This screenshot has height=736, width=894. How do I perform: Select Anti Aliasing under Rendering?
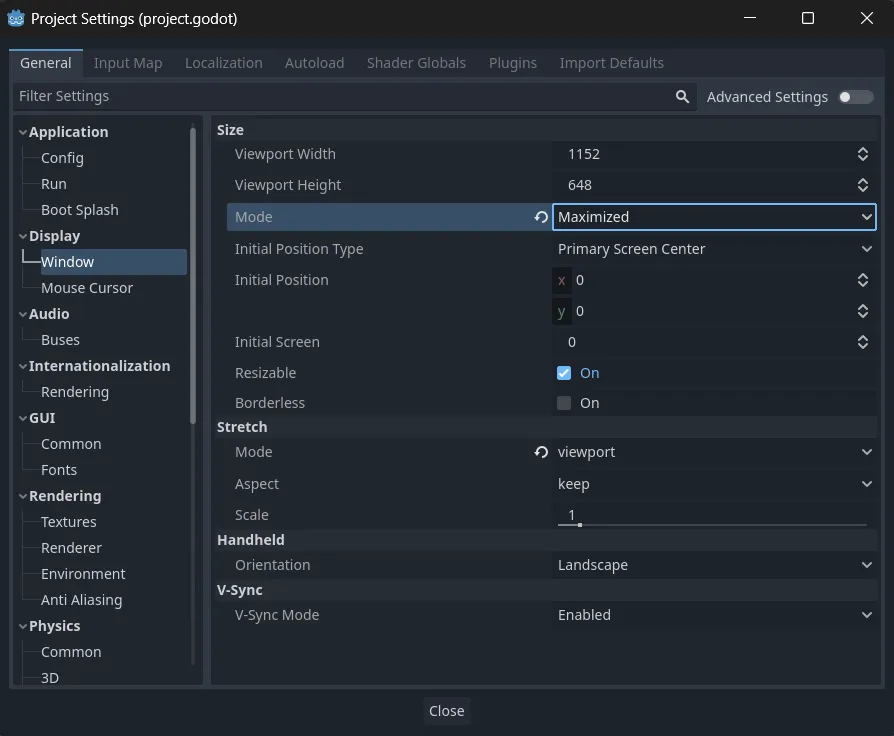pos(82,600)
